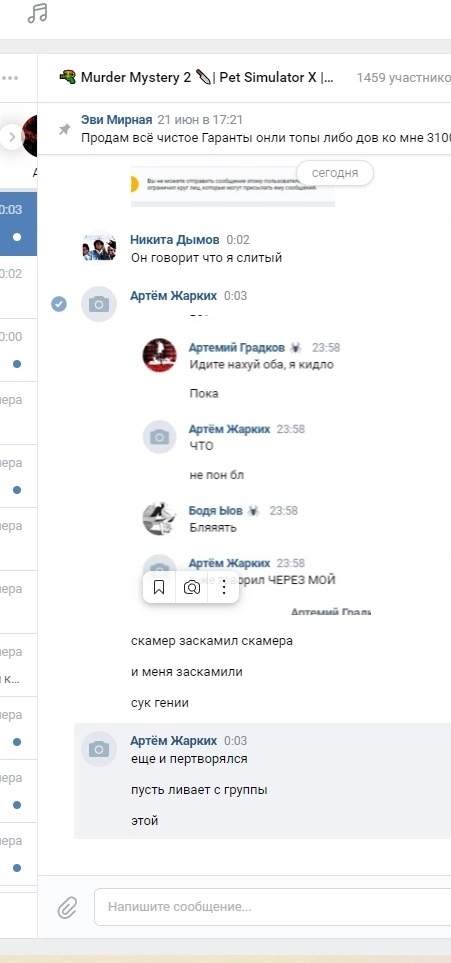451x963 pixels.
Task: Uncheck the selected message checkmark
Action: (59, 303)
